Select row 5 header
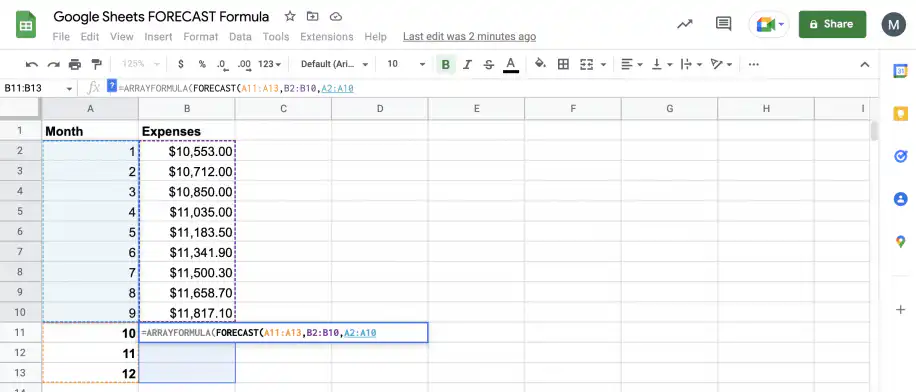Image resolution: width=916 pixels, height=392 pixels. click(x=20, y=211)
